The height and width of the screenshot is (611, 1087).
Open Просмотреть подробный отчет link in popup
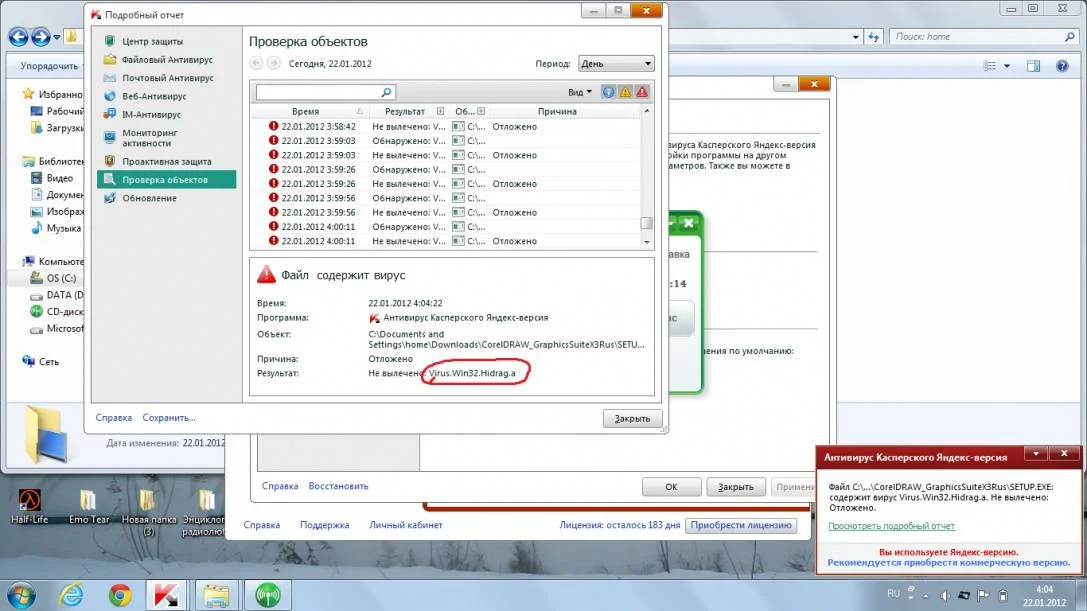(x=891, y=526)
